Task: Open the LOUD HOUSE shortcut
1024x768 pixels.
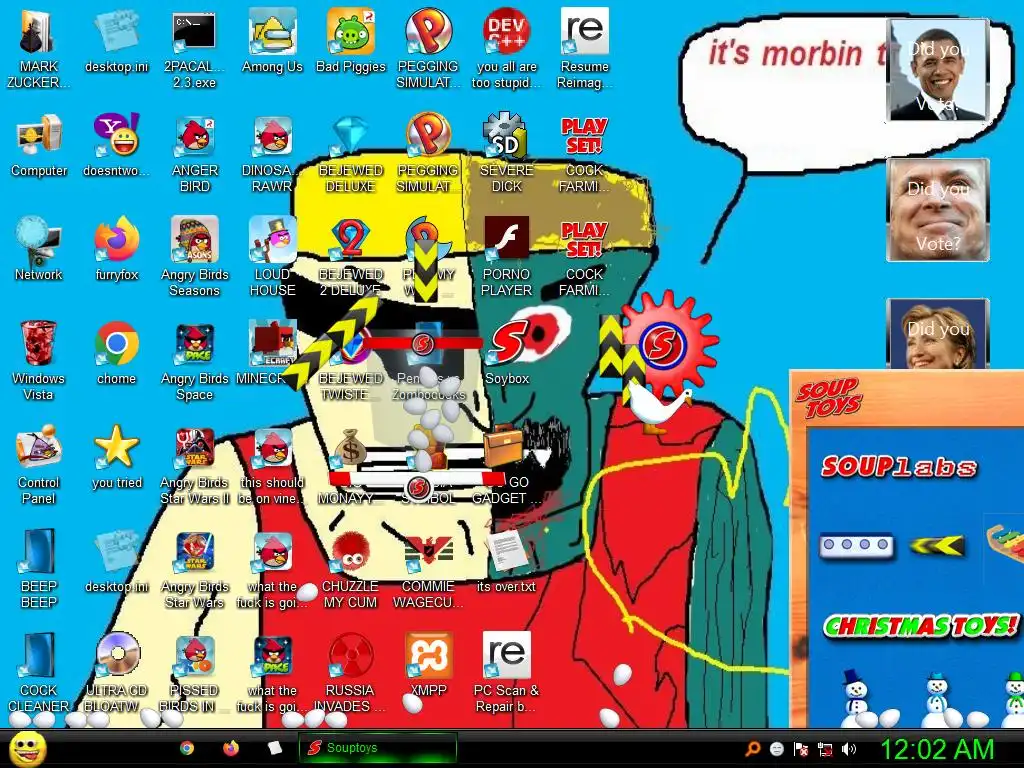Action: point(272,257)
